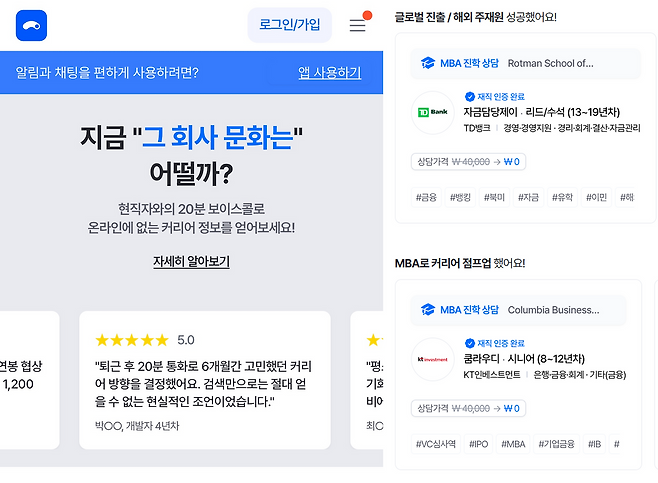Select the #금융 hashtag tag
Image resolution: width=658 pixels, height=483 pixels.
[426, 197]
